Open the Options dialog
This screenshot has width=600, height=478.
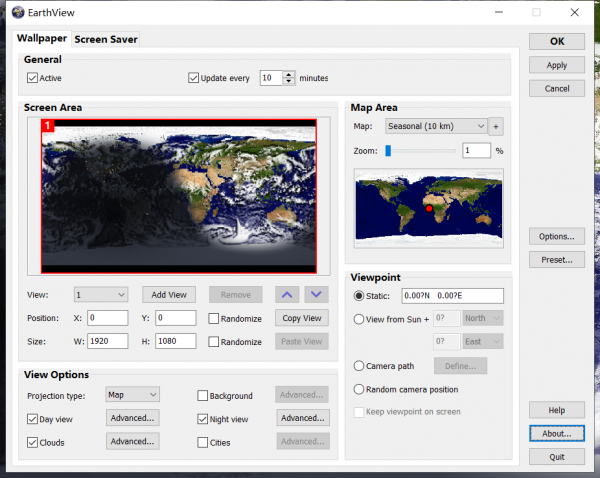tap(557, 237)
